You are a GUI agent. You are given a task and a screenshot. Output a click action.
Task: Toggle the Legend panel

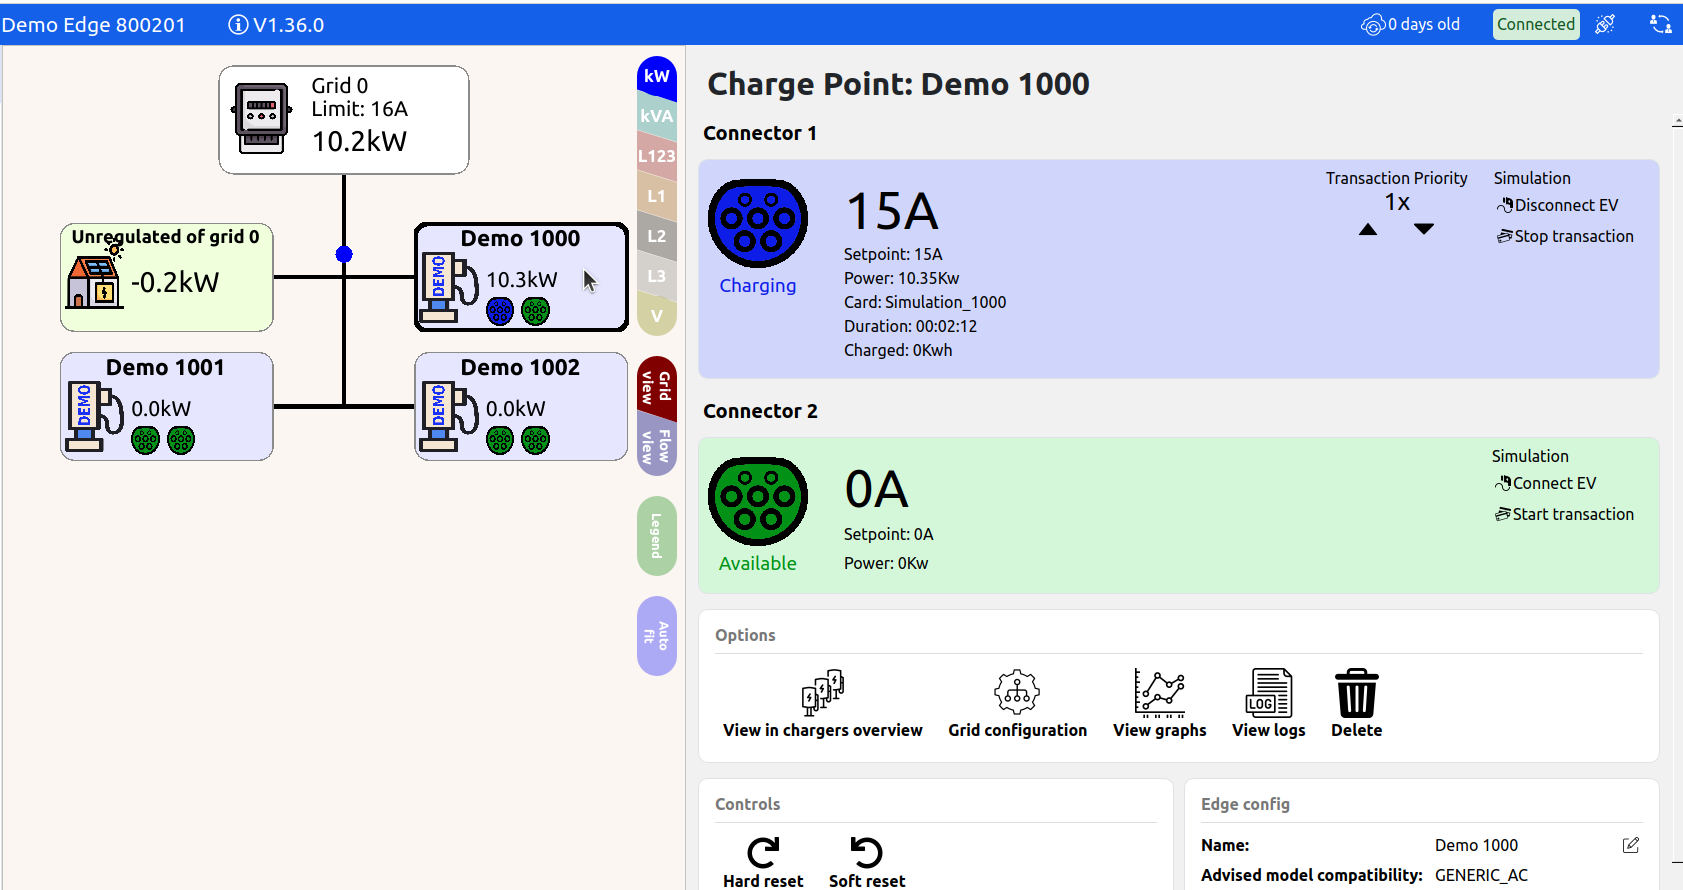(x=657, y=536)
